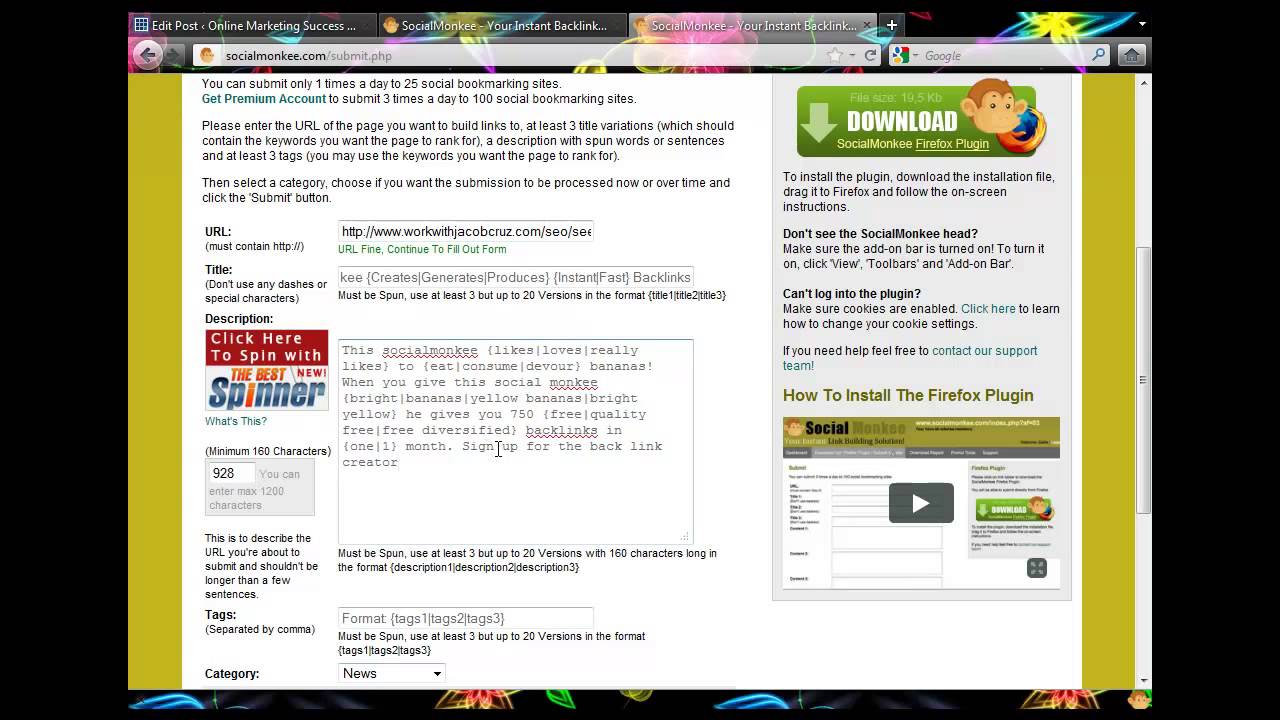This screenshot has height=720, width=1280.
Task: Select the third SocialMonkee tab
Action: [x=753, y=25]
